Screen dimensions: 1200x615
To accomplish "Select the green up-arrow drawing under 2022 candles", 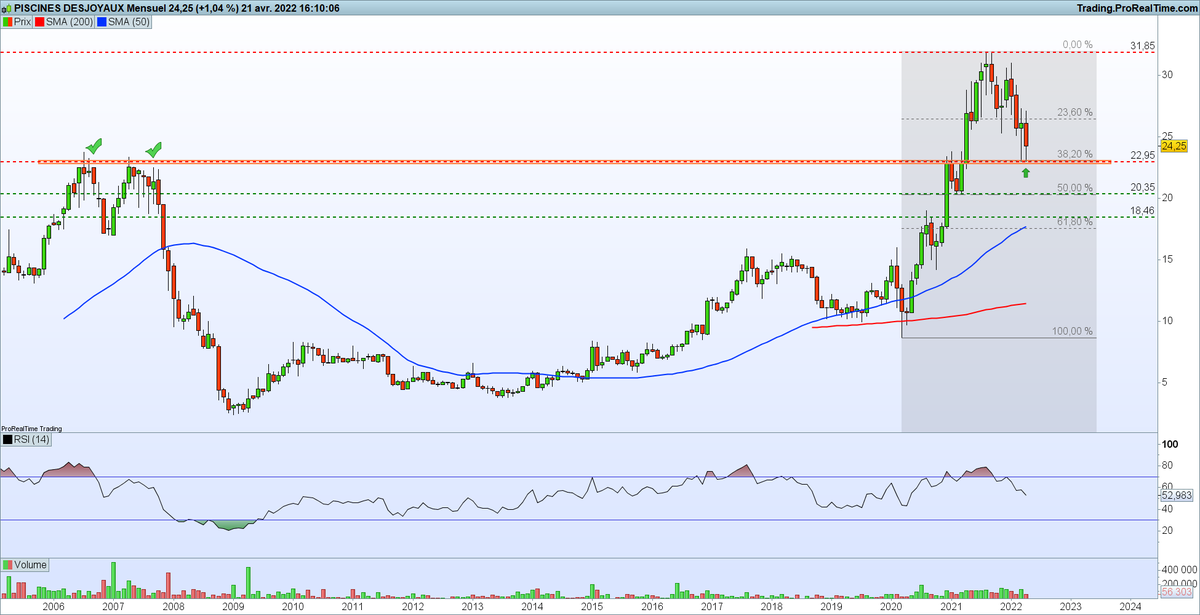I will click(x=1026, y=174).
